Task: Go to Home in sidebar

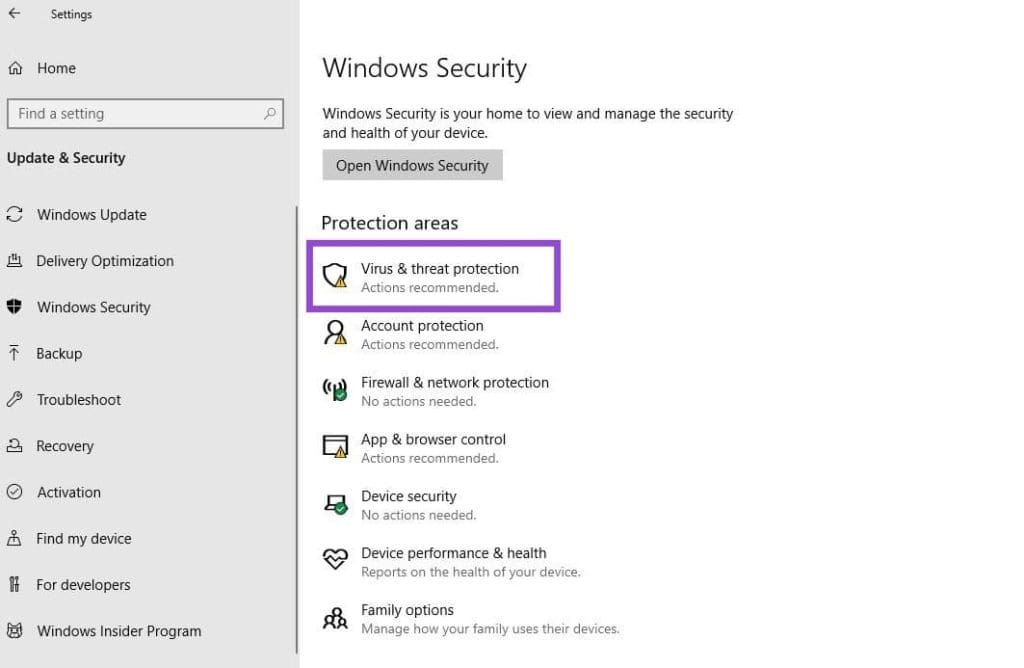Action: [x=56, y=68]
